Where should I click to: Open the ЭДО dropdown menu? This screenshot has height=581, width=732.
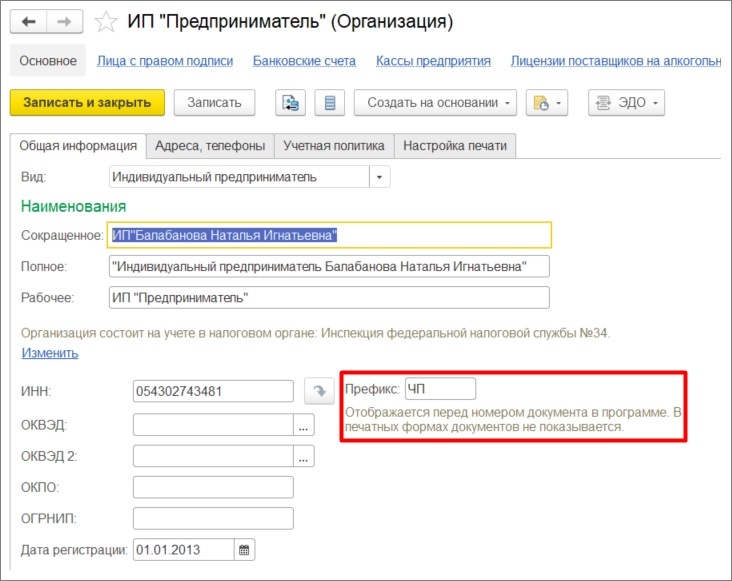(x=626, y=103)
